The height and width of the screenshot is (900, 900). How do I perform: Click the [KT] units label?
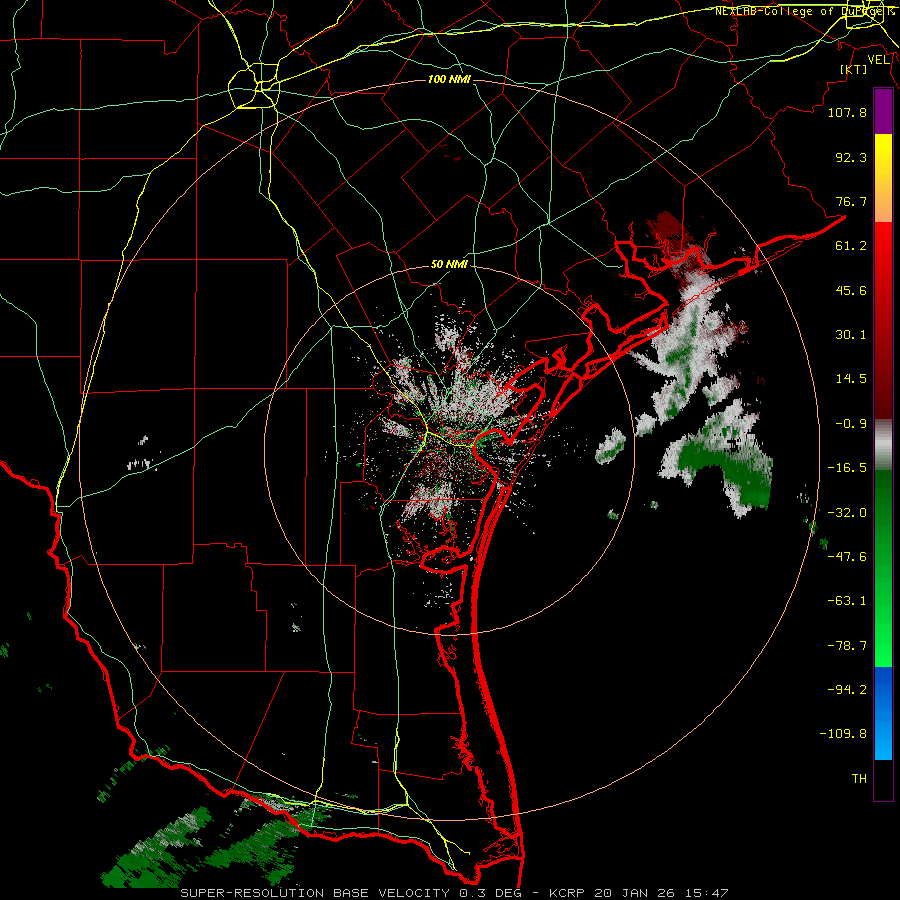coord(853,69)
